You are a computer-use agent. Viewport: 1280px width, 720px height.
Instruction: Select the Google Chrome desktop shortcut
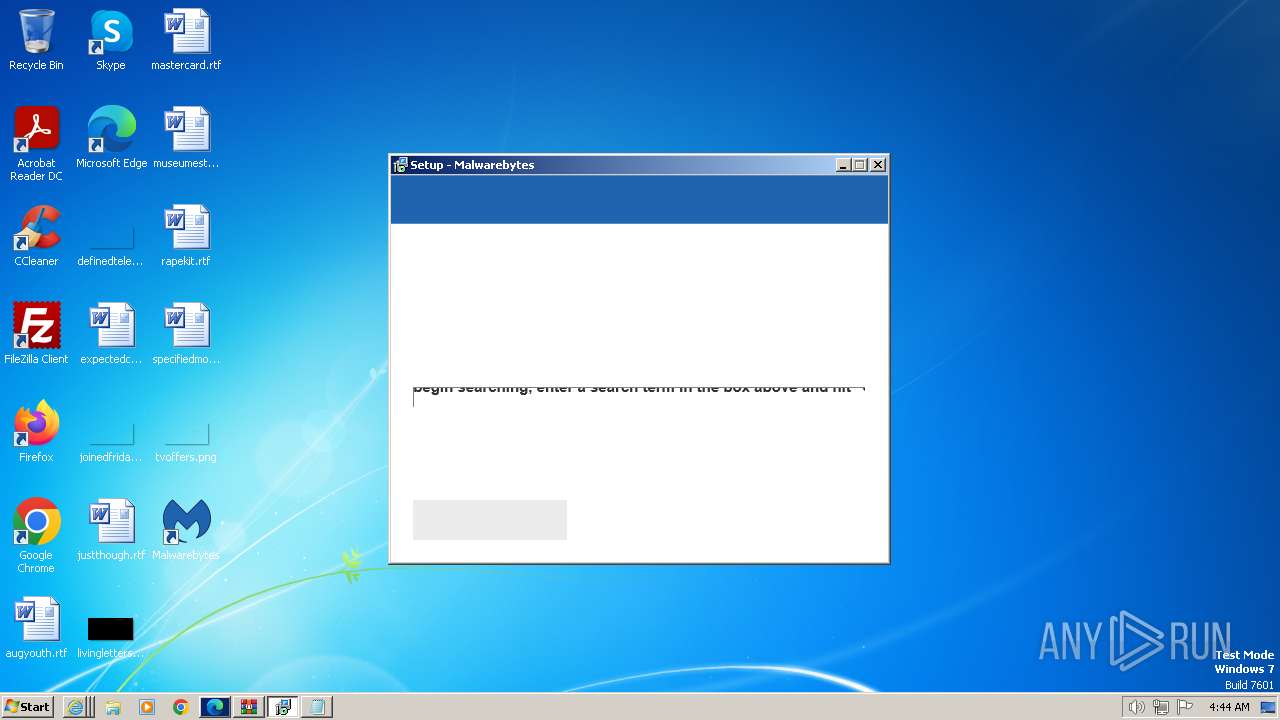36,536
